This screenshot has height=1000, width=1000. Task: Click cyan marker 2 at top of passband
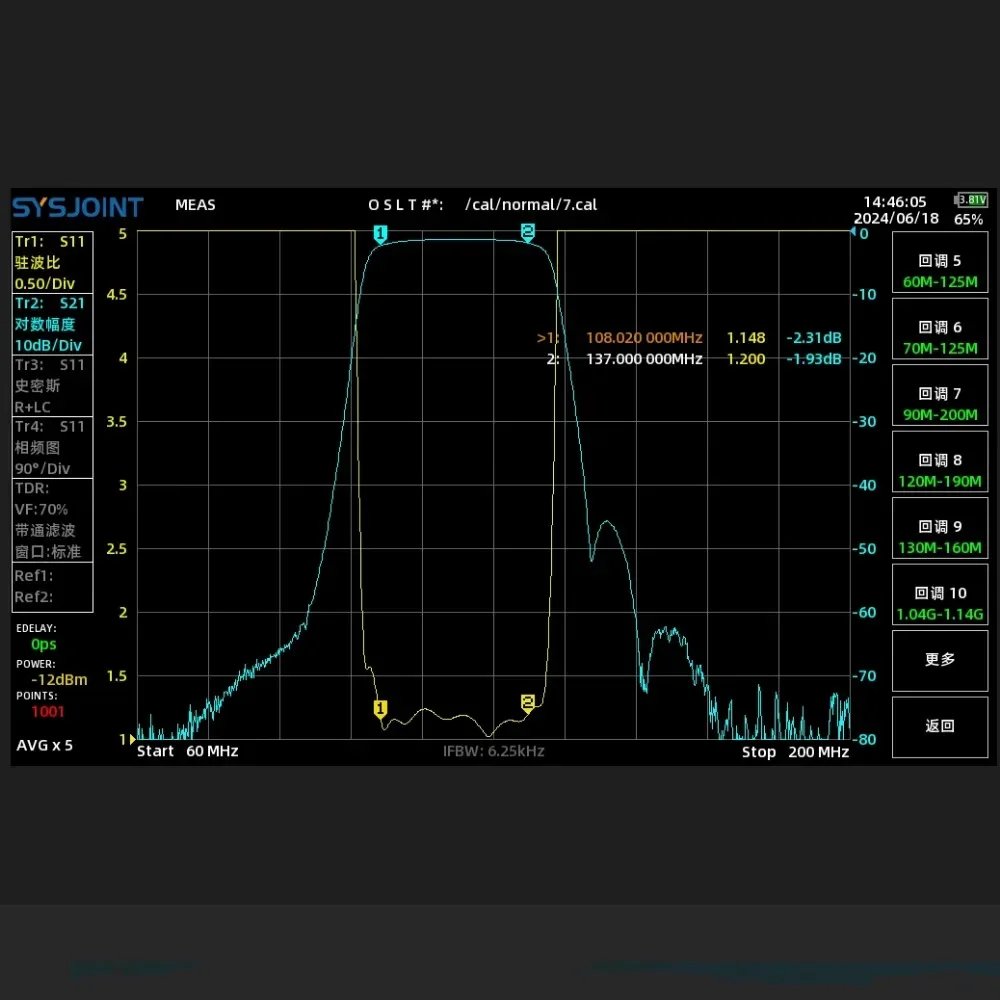(x=528, y=232)
